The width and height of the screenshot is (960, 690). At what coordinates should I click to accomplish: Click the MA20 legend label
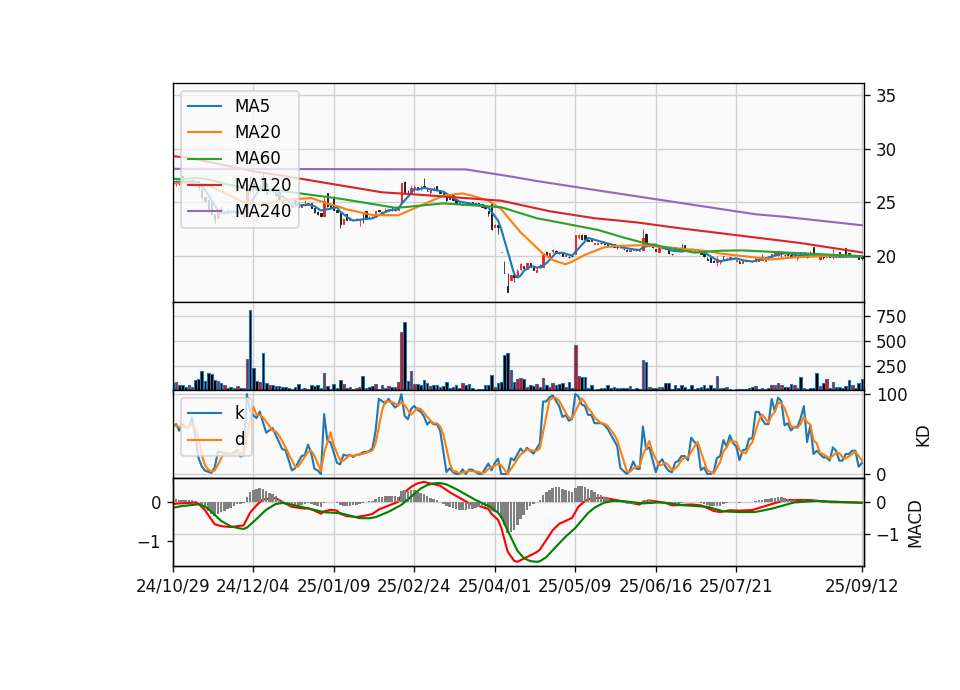[257, 132]
